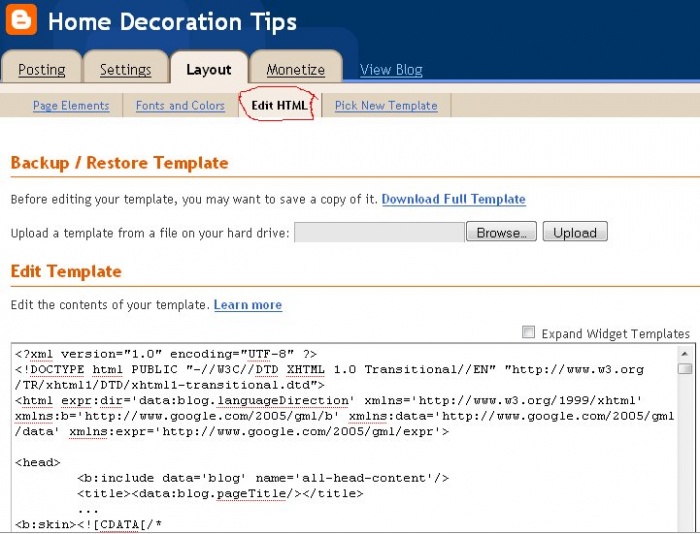700x534 pixels.
Task: Open the Settings tab
Action: pyautogui.click(x=125, y=69)
